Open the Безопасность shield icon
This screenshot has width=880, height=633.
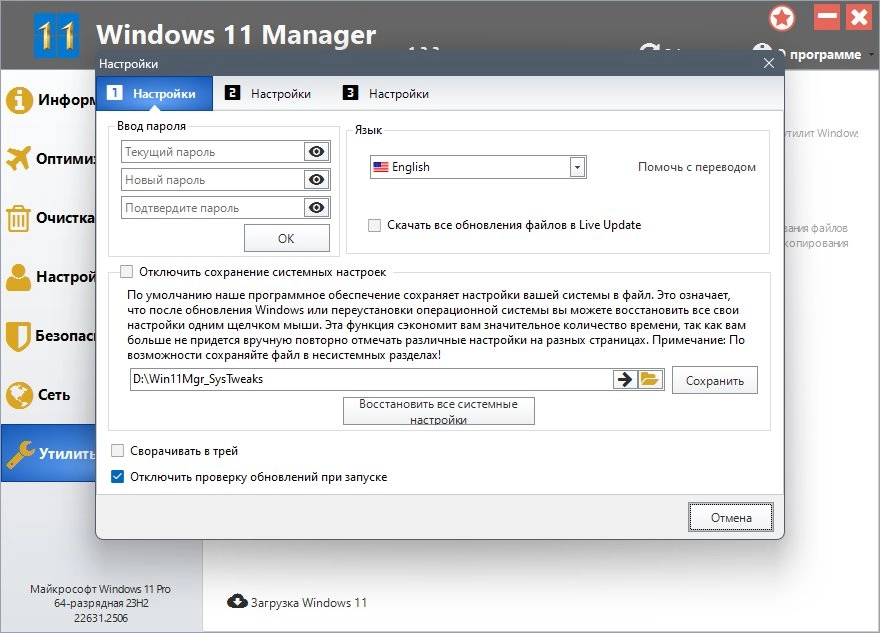[18, 336]
